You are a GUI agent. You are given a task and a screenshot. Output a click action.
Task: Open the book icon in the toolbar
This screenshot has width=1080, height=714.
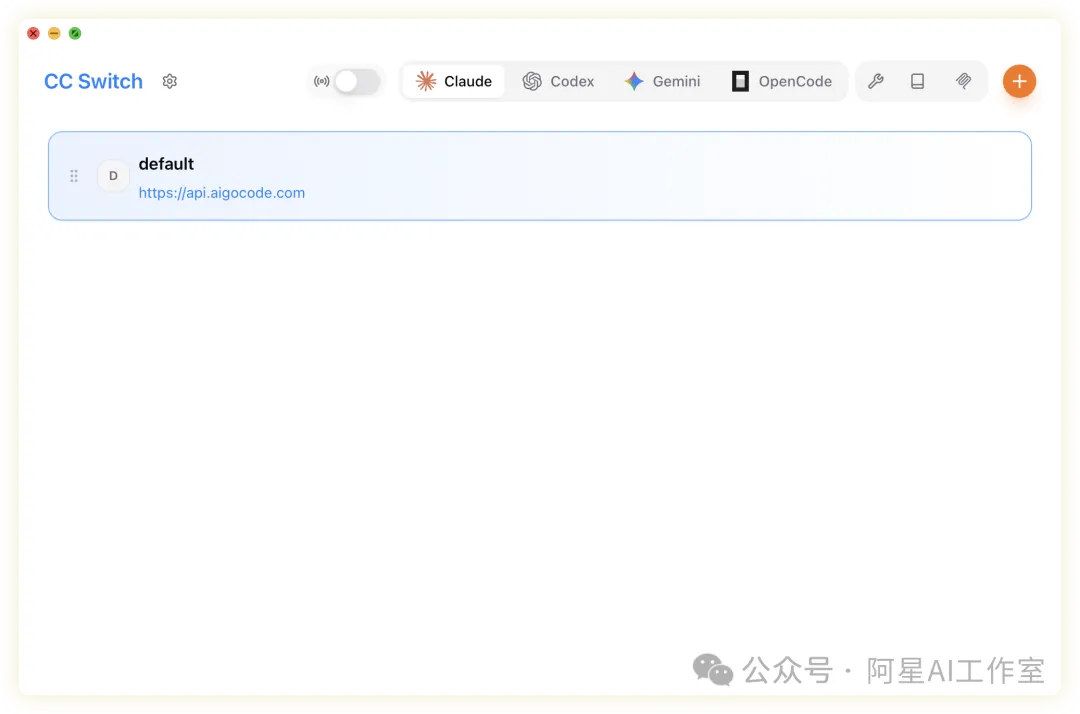pos(918,82)
